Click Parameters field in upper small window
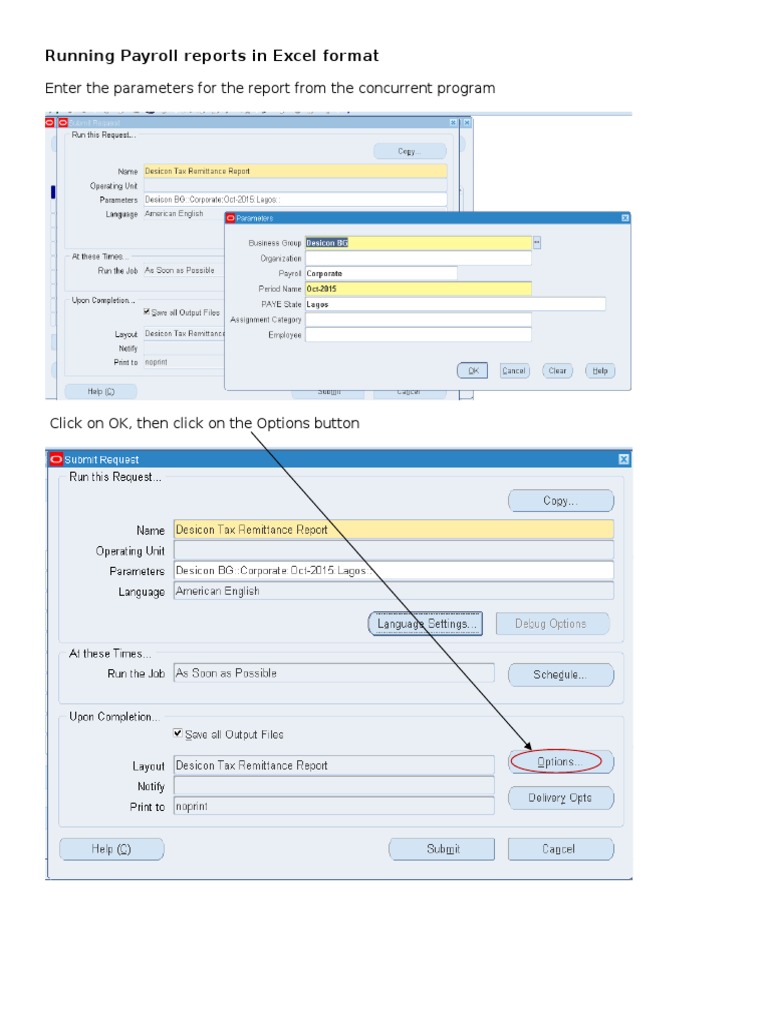Image resolution: width=768 pixels, height=1024 pixels. 295,200
